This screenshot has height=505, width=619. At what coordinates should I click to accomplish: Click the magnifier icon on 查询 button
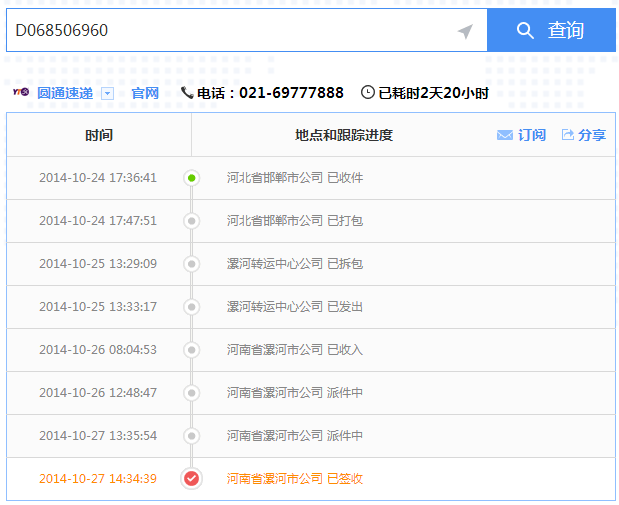[525, 30]
